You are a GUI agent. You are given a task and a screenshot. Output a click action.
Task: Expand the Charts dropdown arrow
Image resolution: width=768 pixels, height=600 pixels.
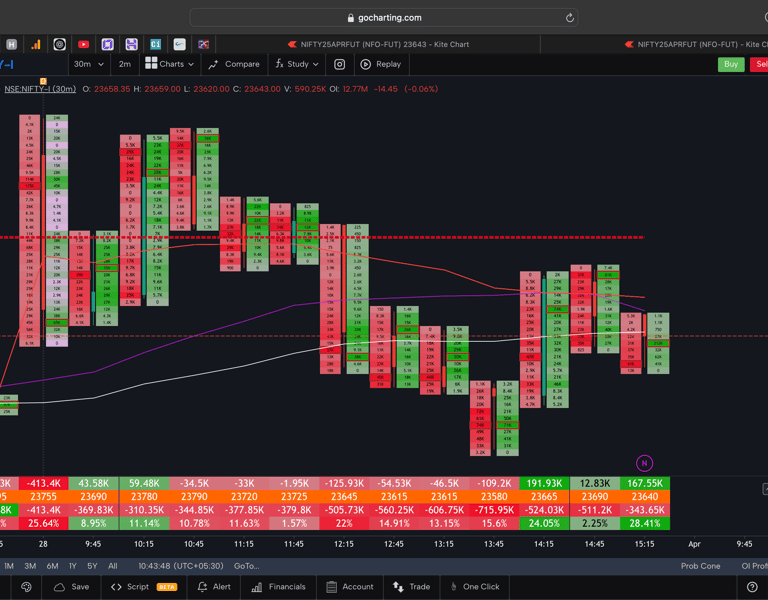[x=191, y=65]
